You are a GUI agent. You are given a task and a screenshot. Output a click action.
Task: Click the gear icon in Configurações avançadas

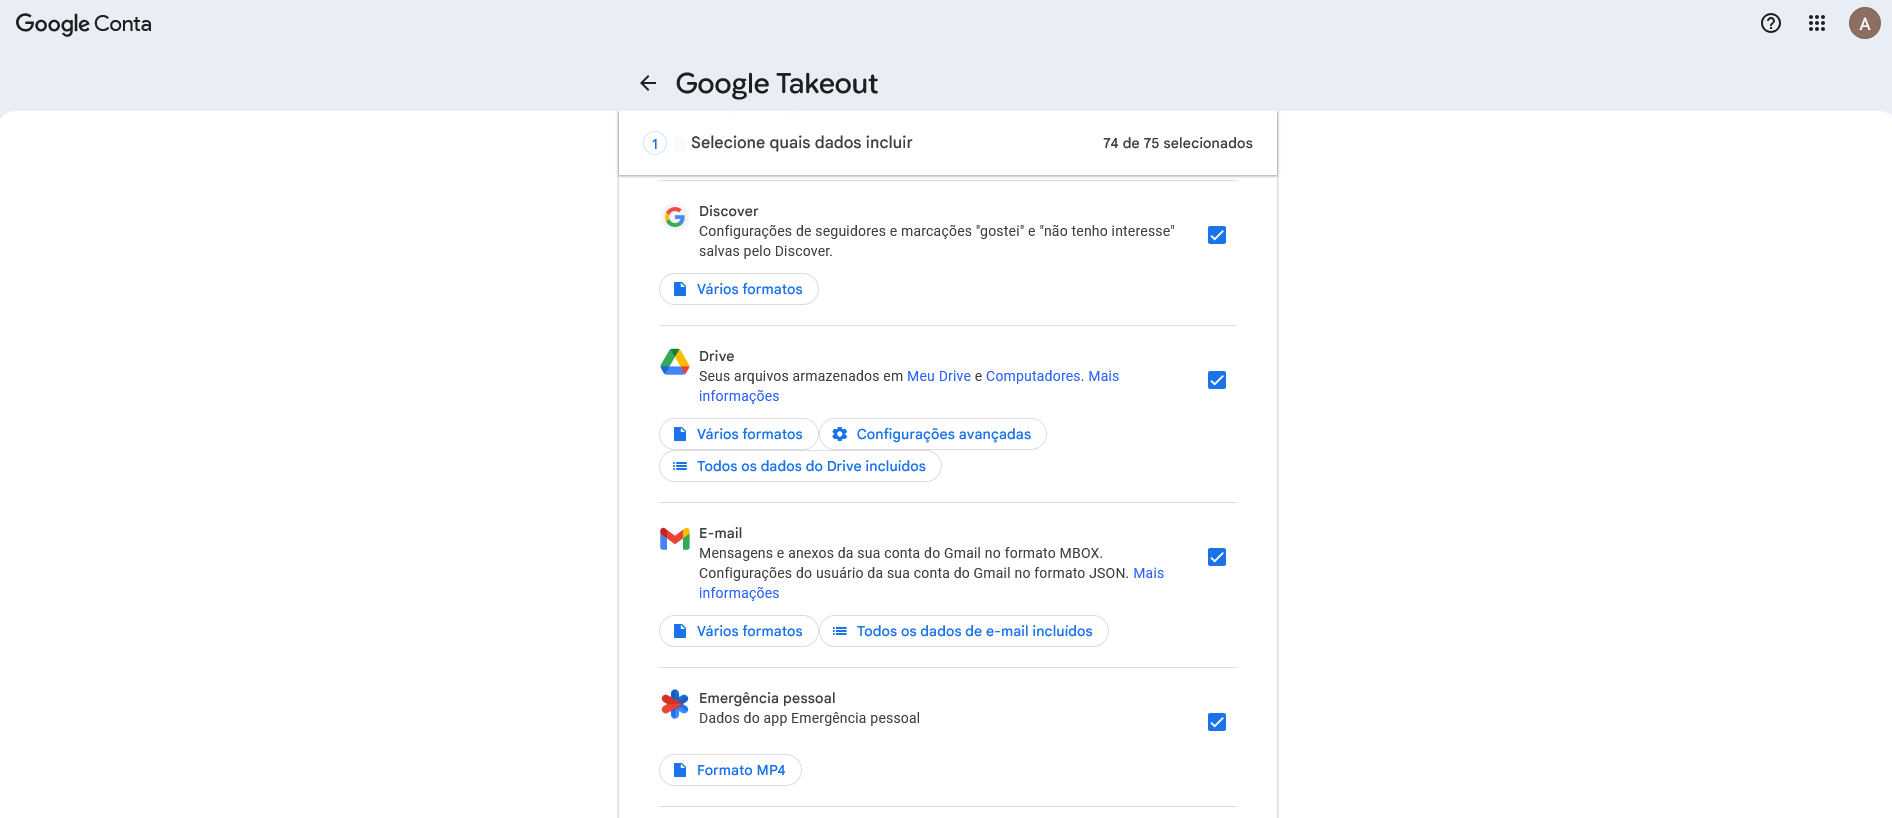point(840,434)
